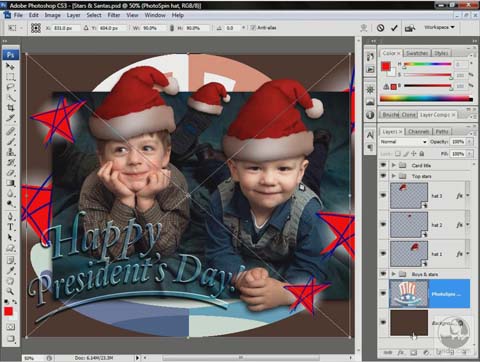The height and width of the screenshot is (362, 480).
Task: Open the layer blend mode dropdown
Action: [403, 142]
